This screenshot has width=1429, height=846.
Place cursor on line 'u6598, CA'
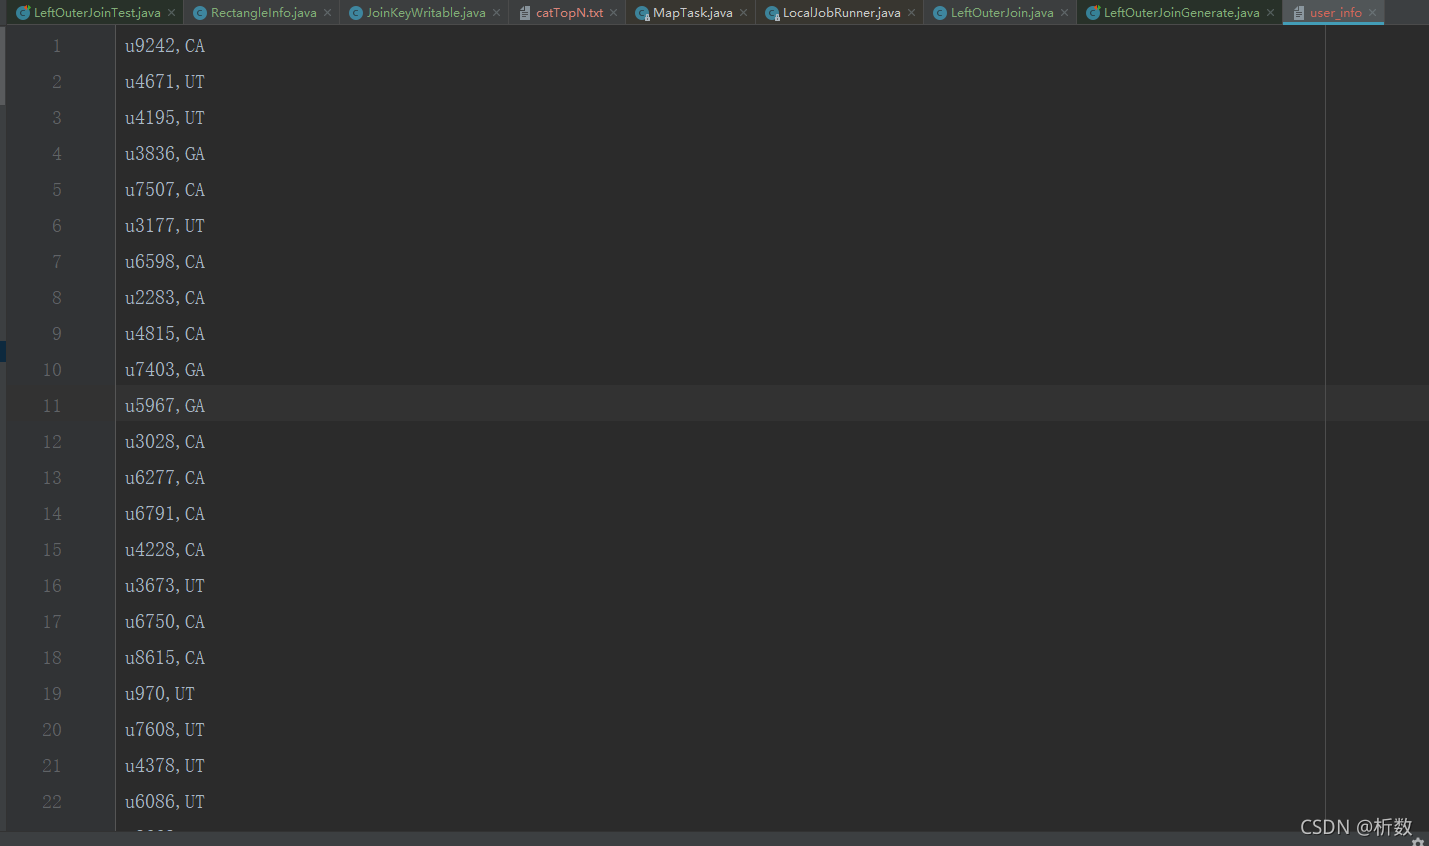tap(165, 262)
